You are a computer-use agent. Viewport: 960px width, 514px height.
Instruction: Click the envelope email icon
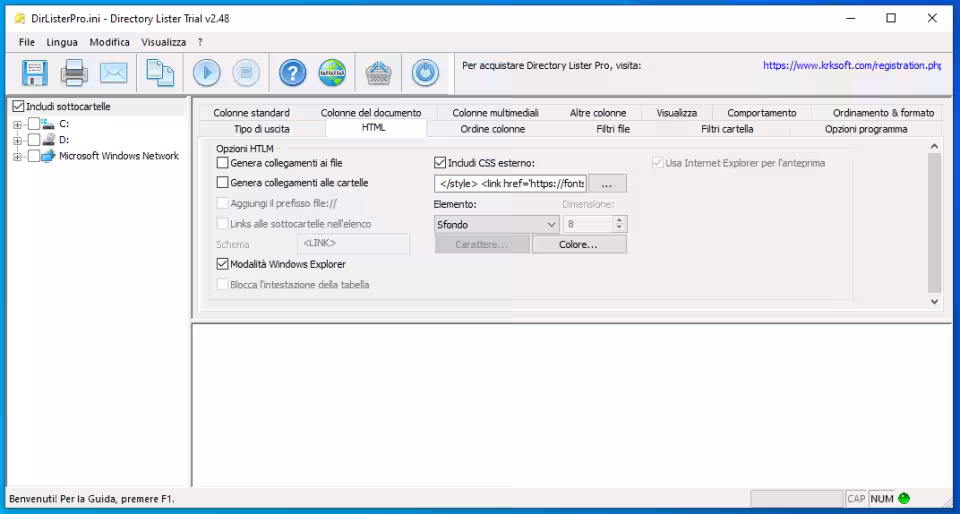point(114,73)
